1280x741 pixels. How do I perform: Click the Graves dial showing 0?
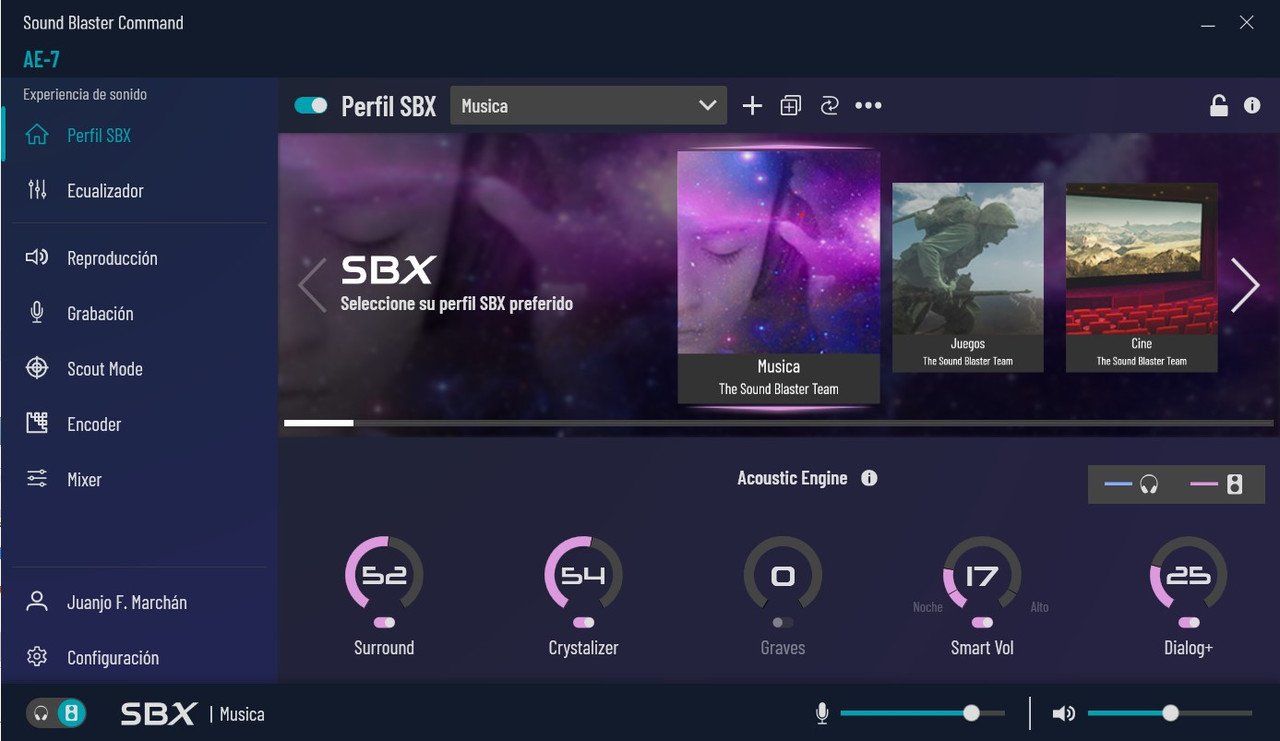coord(783,575)
